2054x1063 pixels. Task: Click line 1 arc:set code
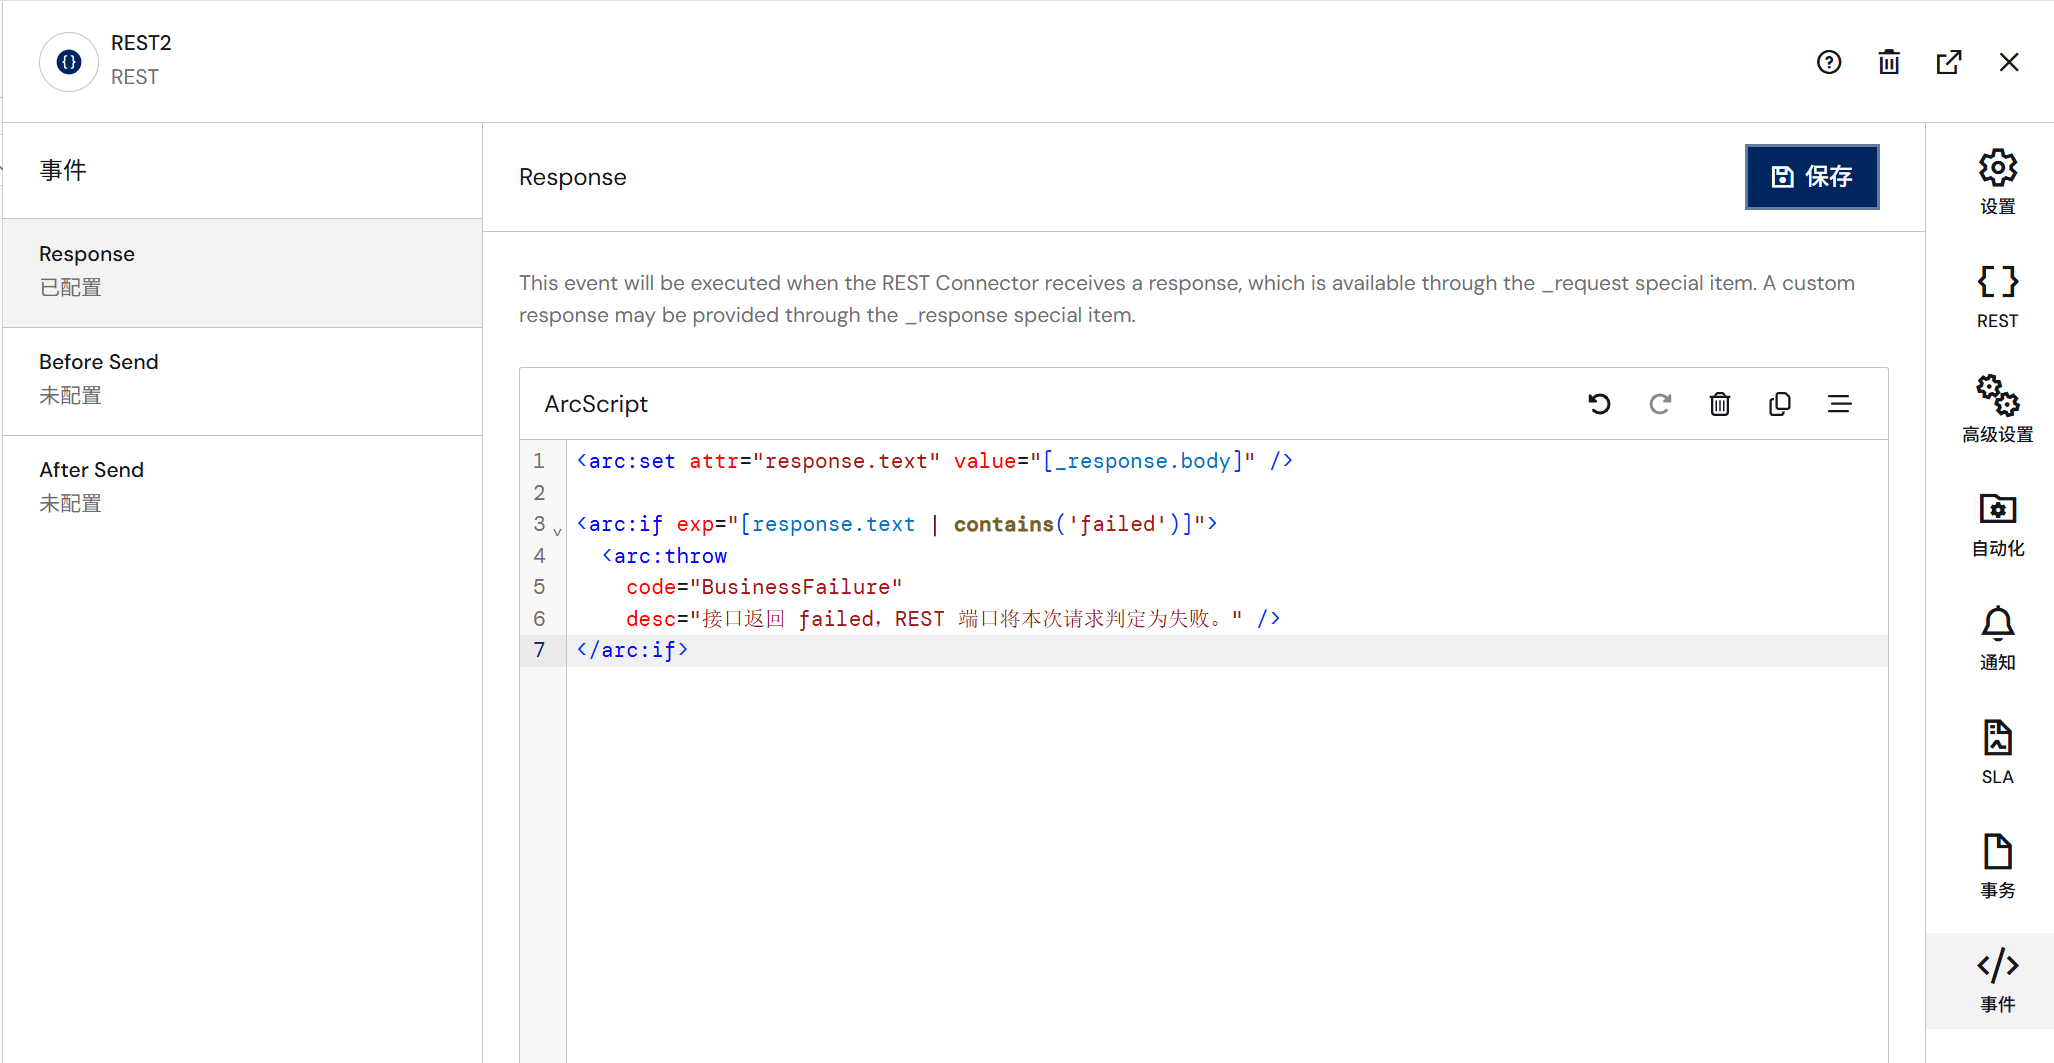tap(934, 461)
